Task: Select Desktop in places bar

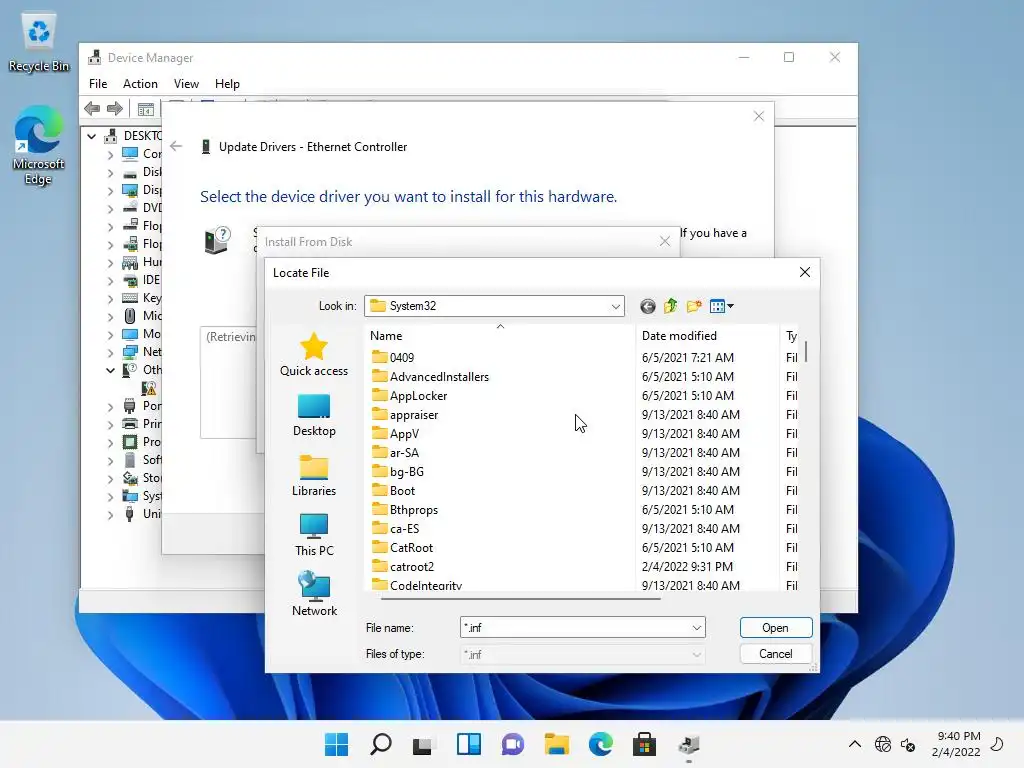Action: [x=313, y=415]
